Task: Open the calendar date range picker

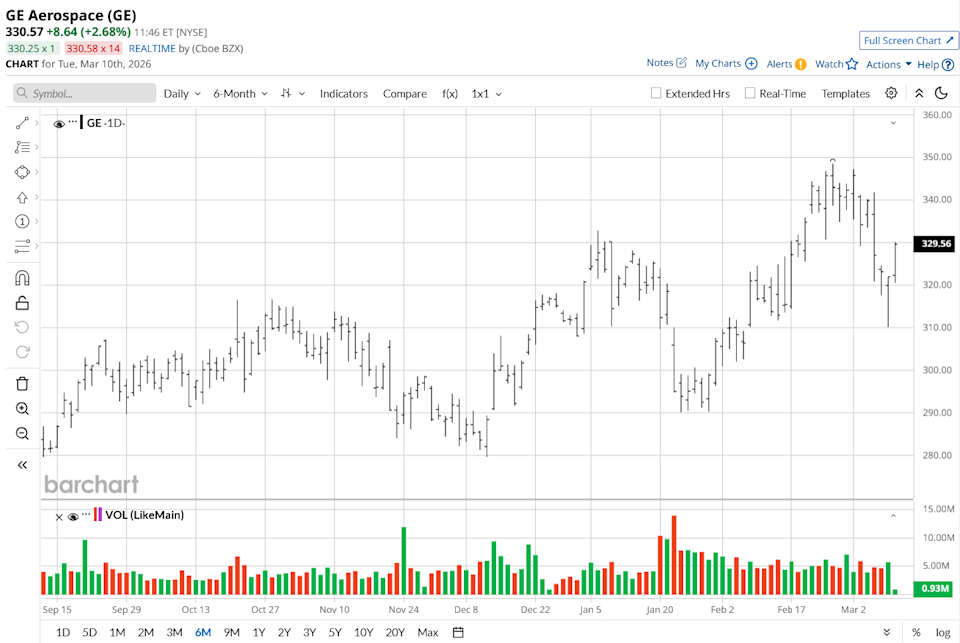Action: [x=458, y=632]
